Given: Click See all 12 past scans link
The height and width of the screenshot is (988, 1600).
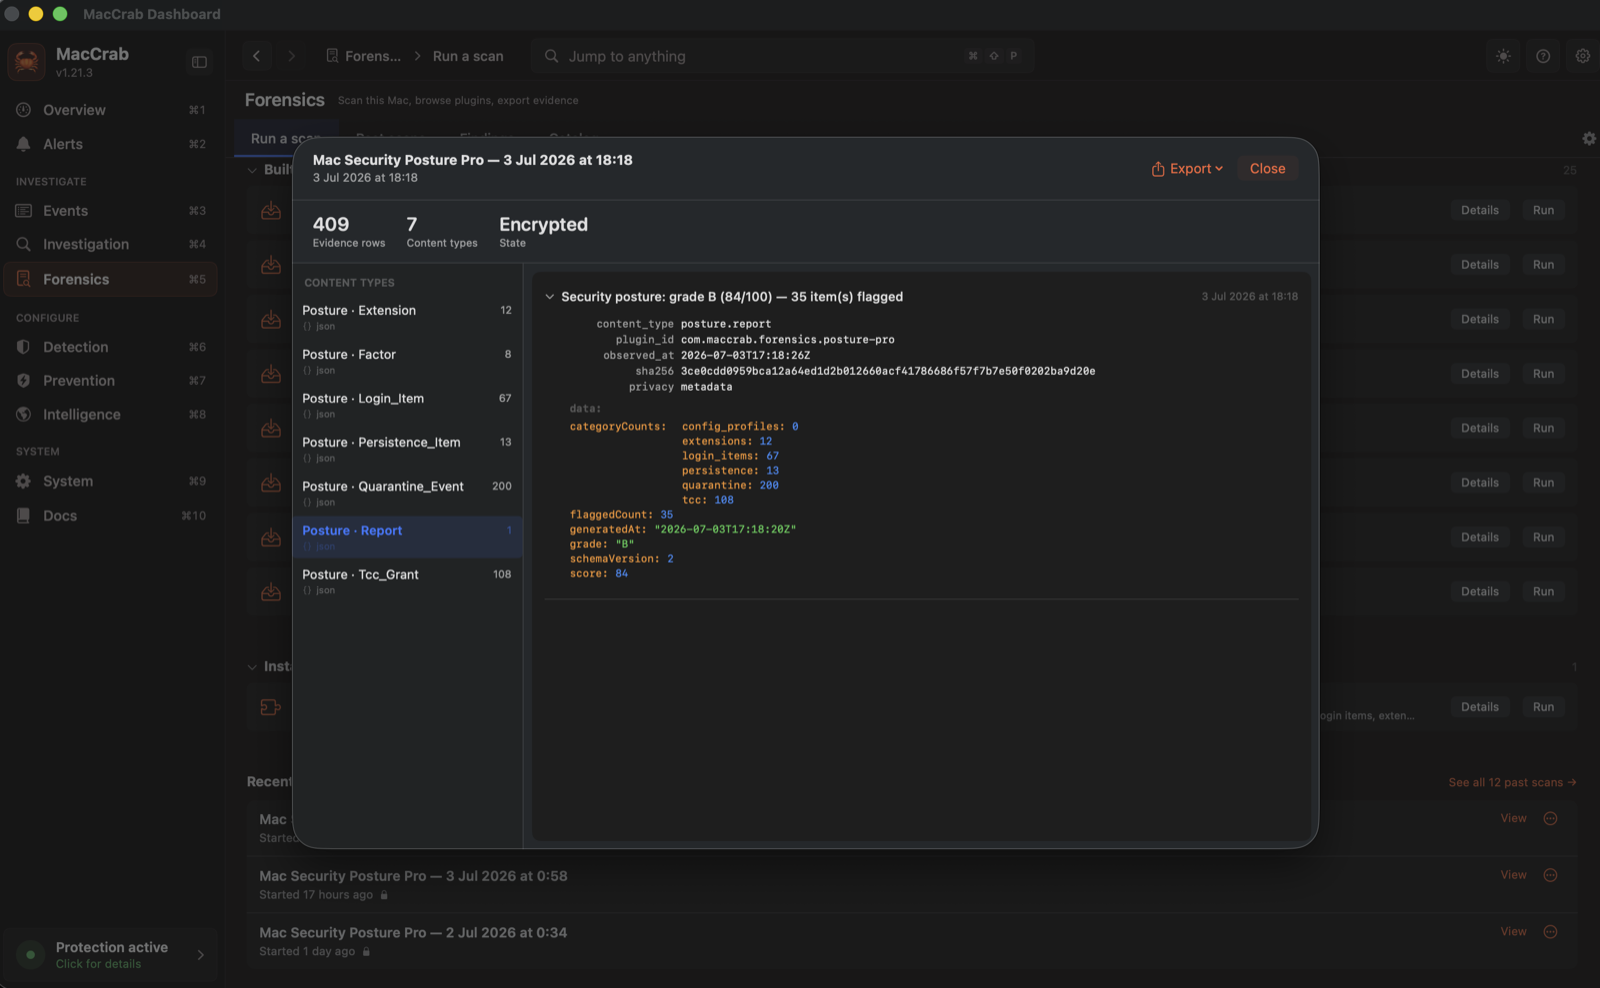Looking at the screenshot, I should pos(1512,782).
